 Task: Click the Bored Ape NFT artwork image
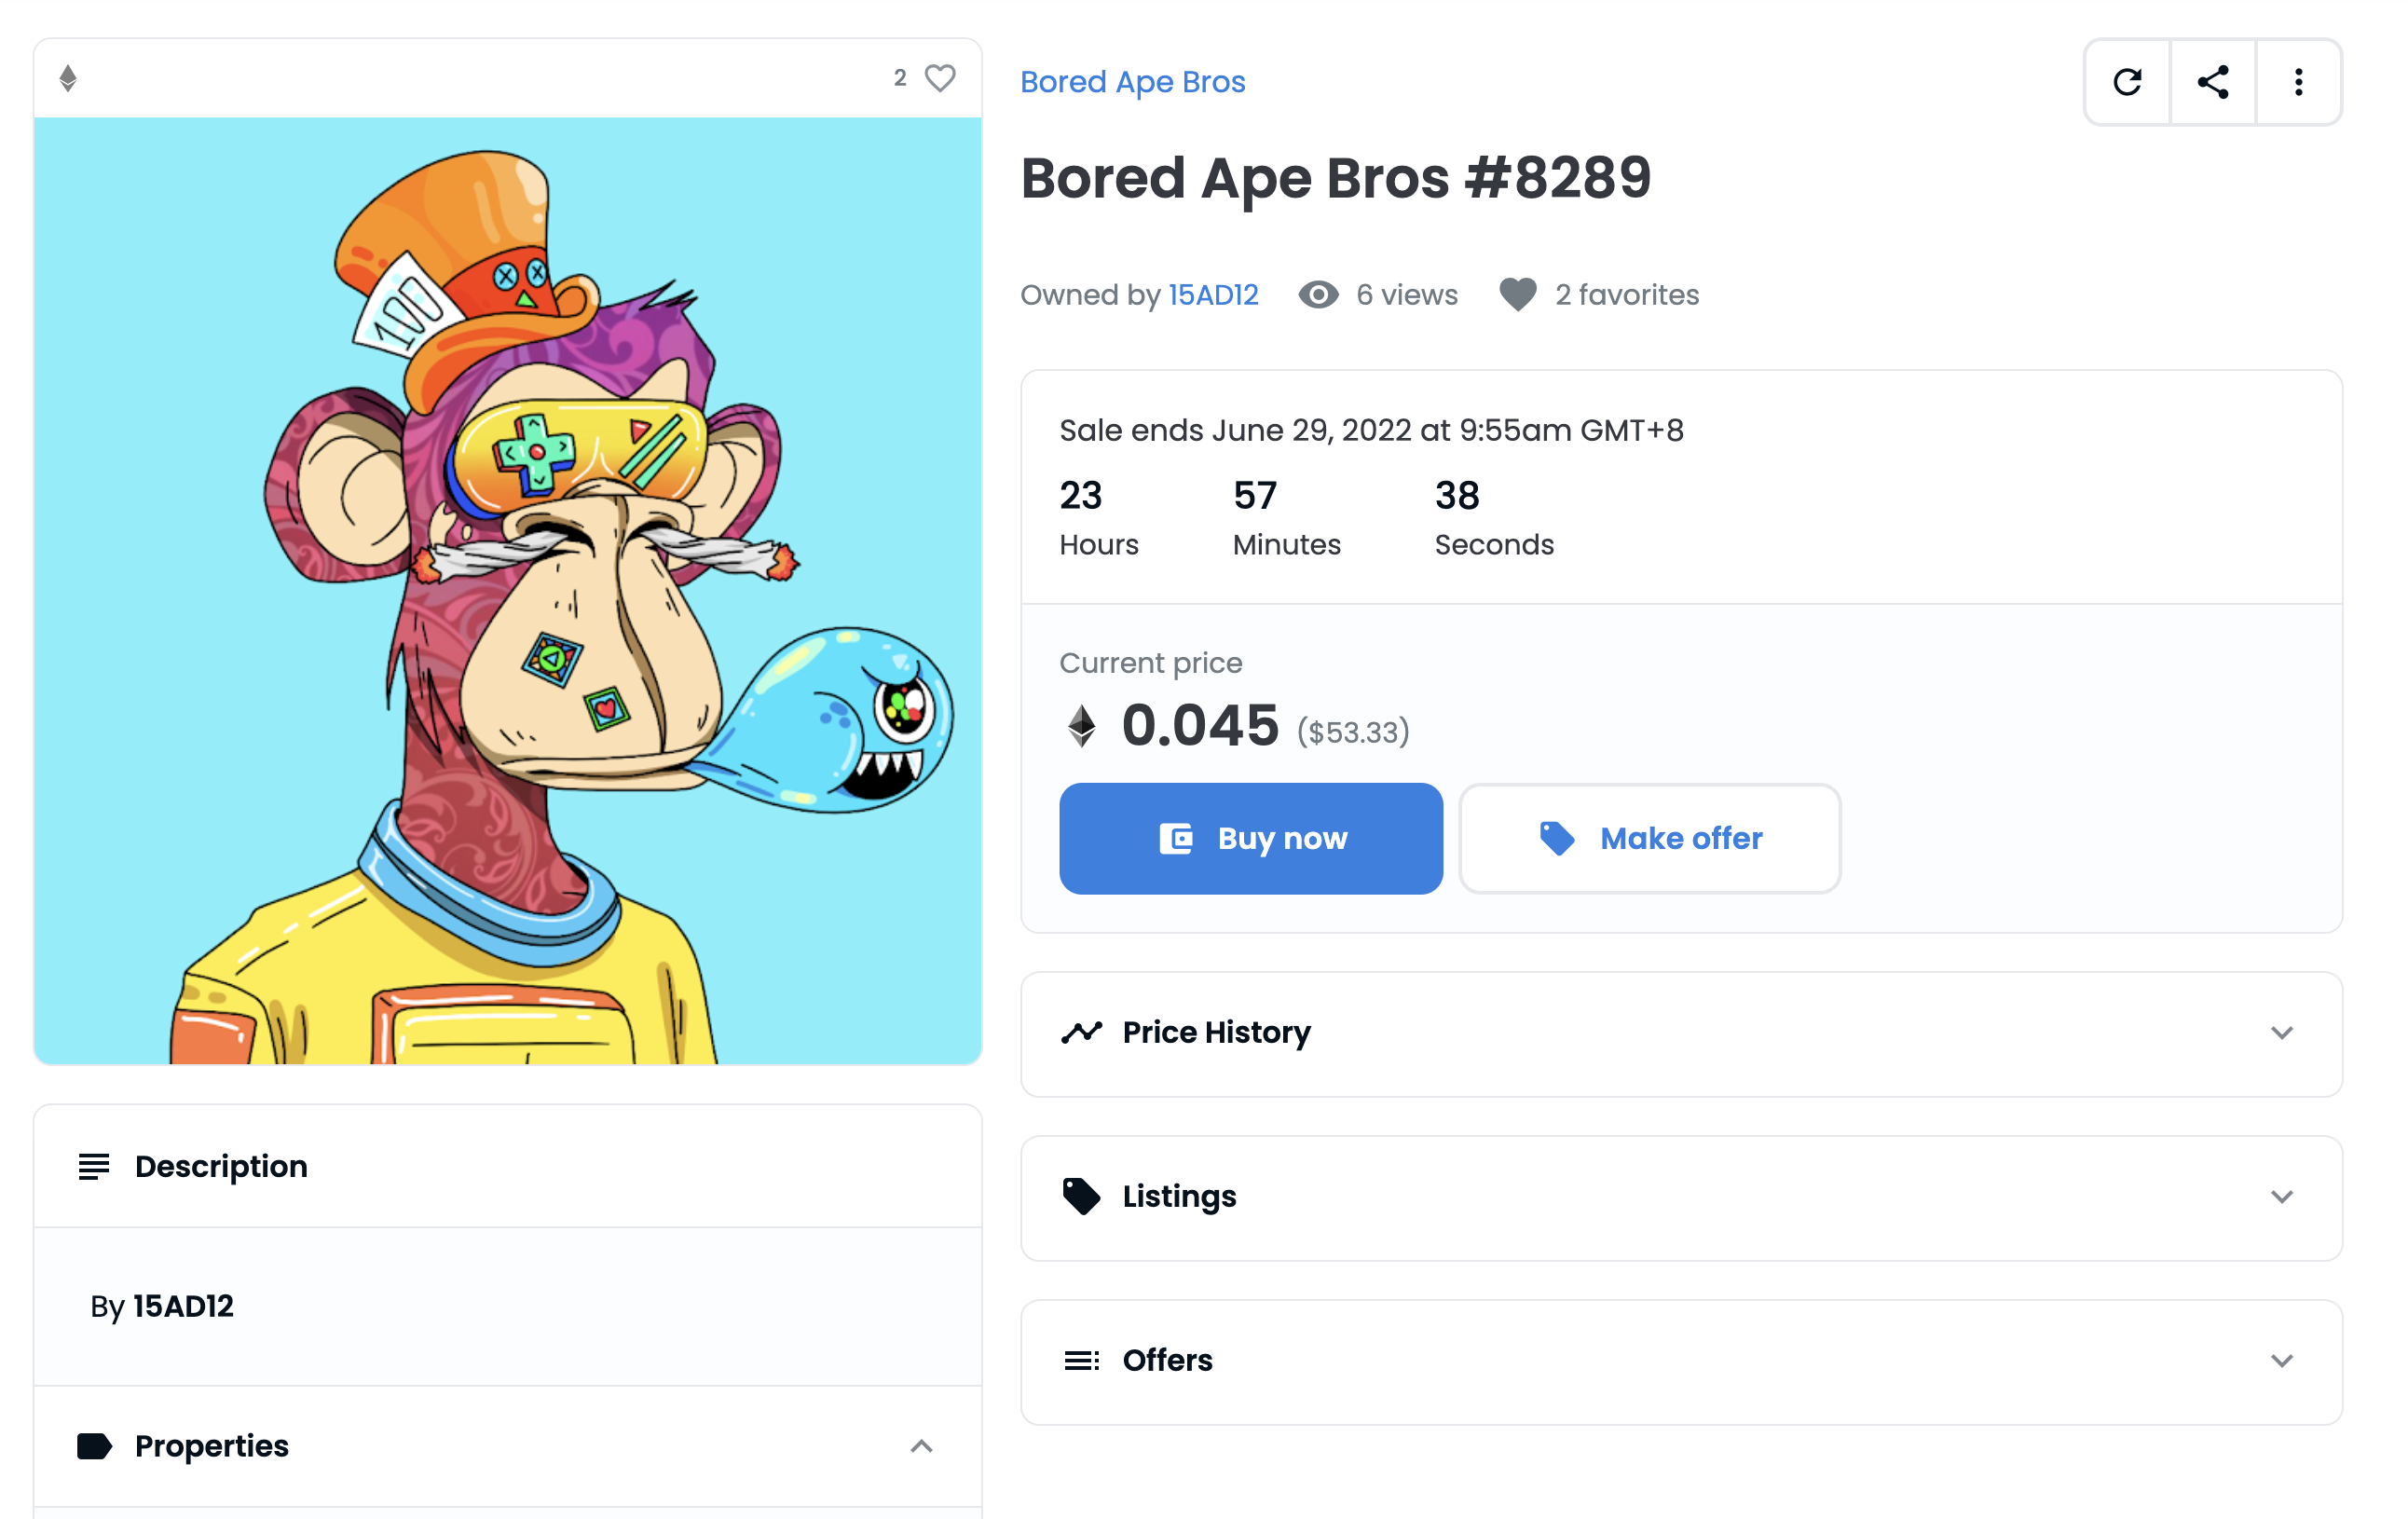(508, 590)
